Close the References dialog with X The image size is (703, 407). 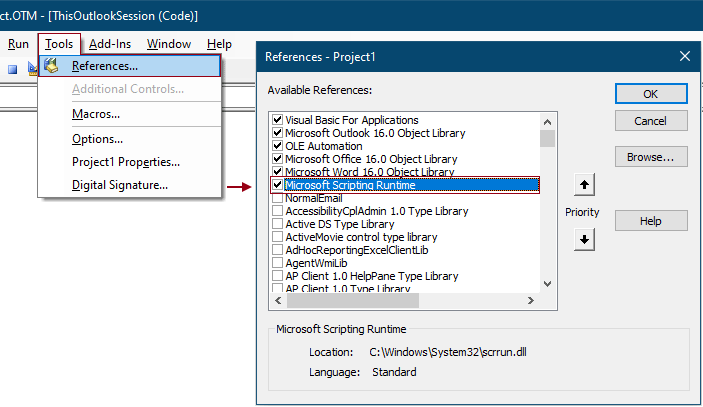[684, 57]
